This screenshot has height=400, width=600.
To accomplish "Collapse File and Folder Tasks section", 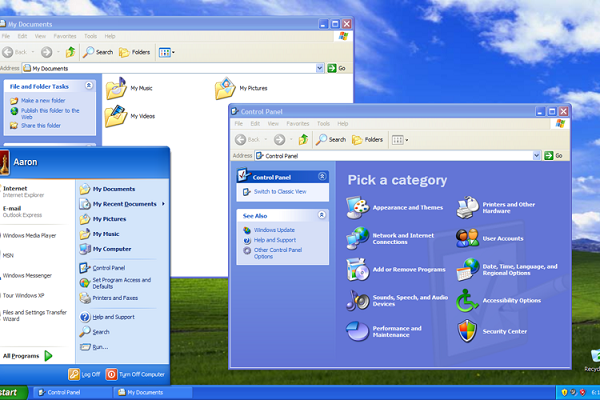I will tap(89, 85).
